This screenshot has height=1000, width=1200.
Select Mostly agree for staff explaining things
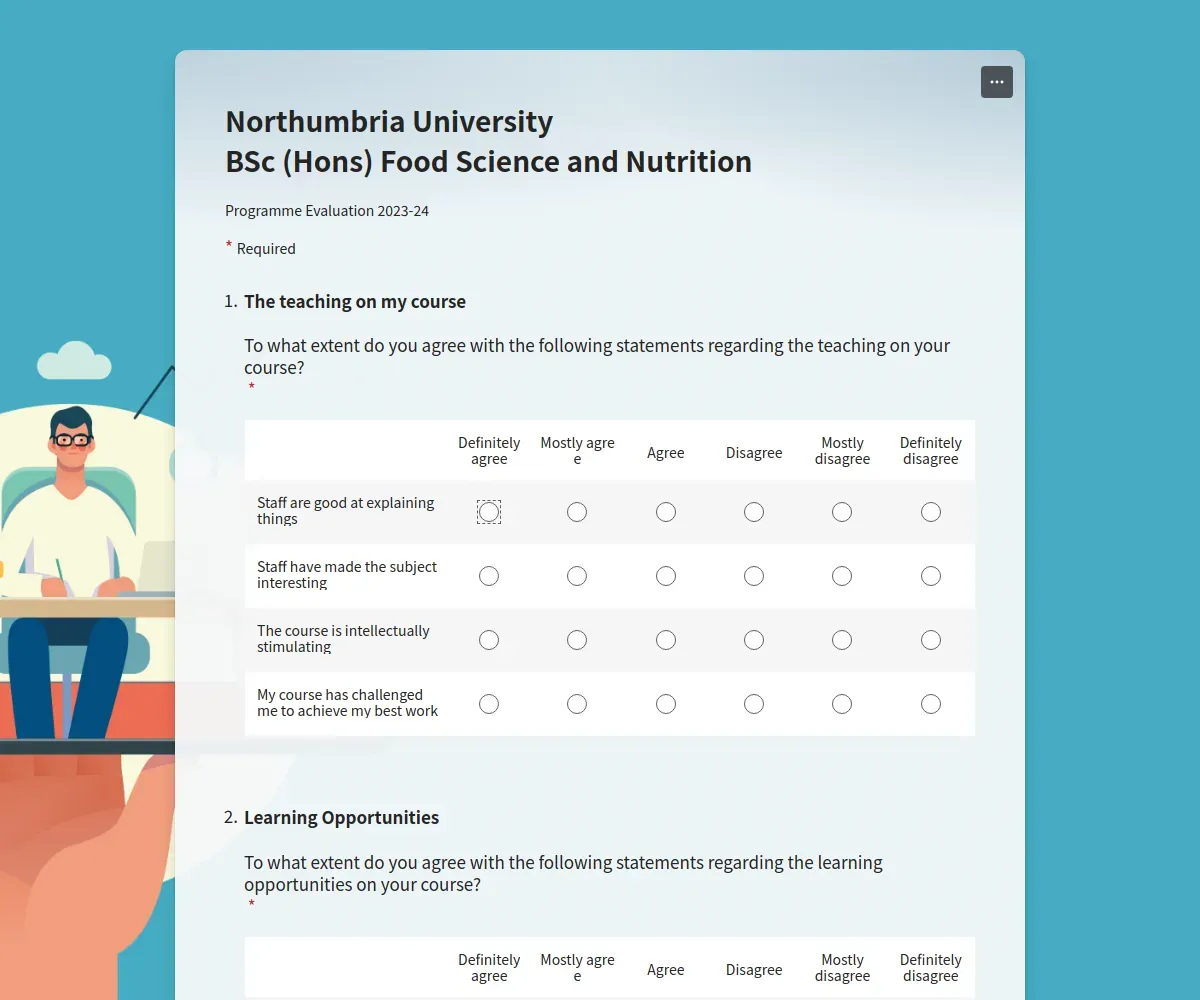577,512
